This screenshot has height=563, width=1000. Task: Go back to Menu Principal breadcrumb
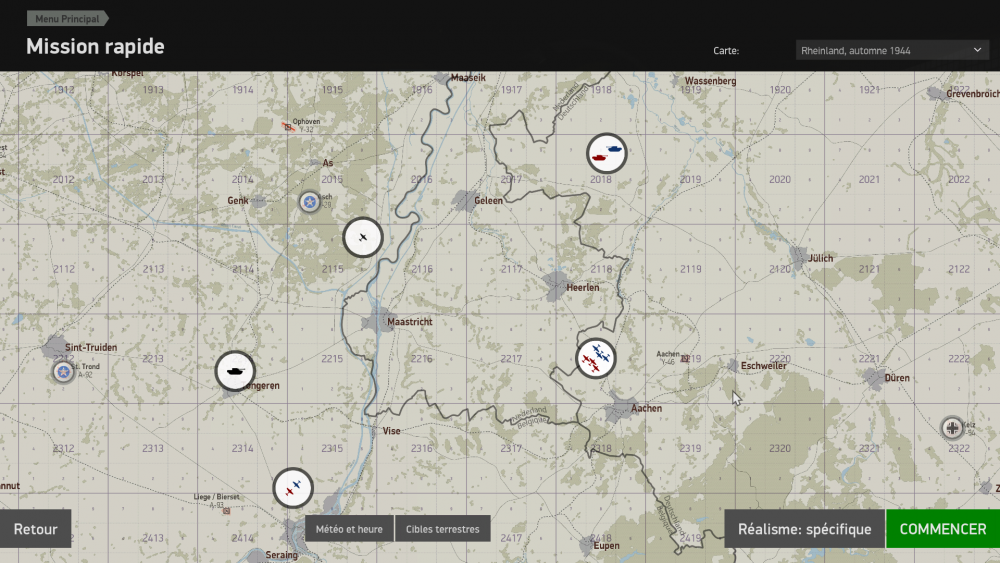pos(67,18)
